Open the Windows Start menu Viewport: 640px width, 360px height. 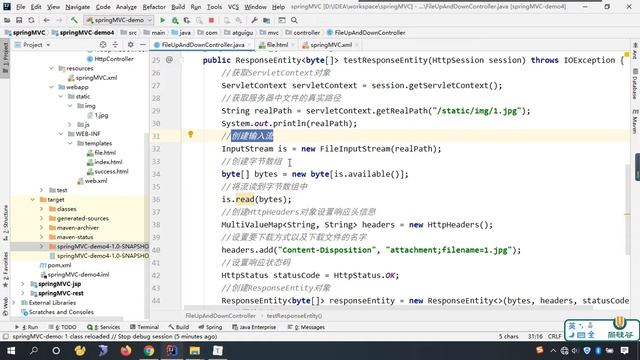tap(11, 351)
